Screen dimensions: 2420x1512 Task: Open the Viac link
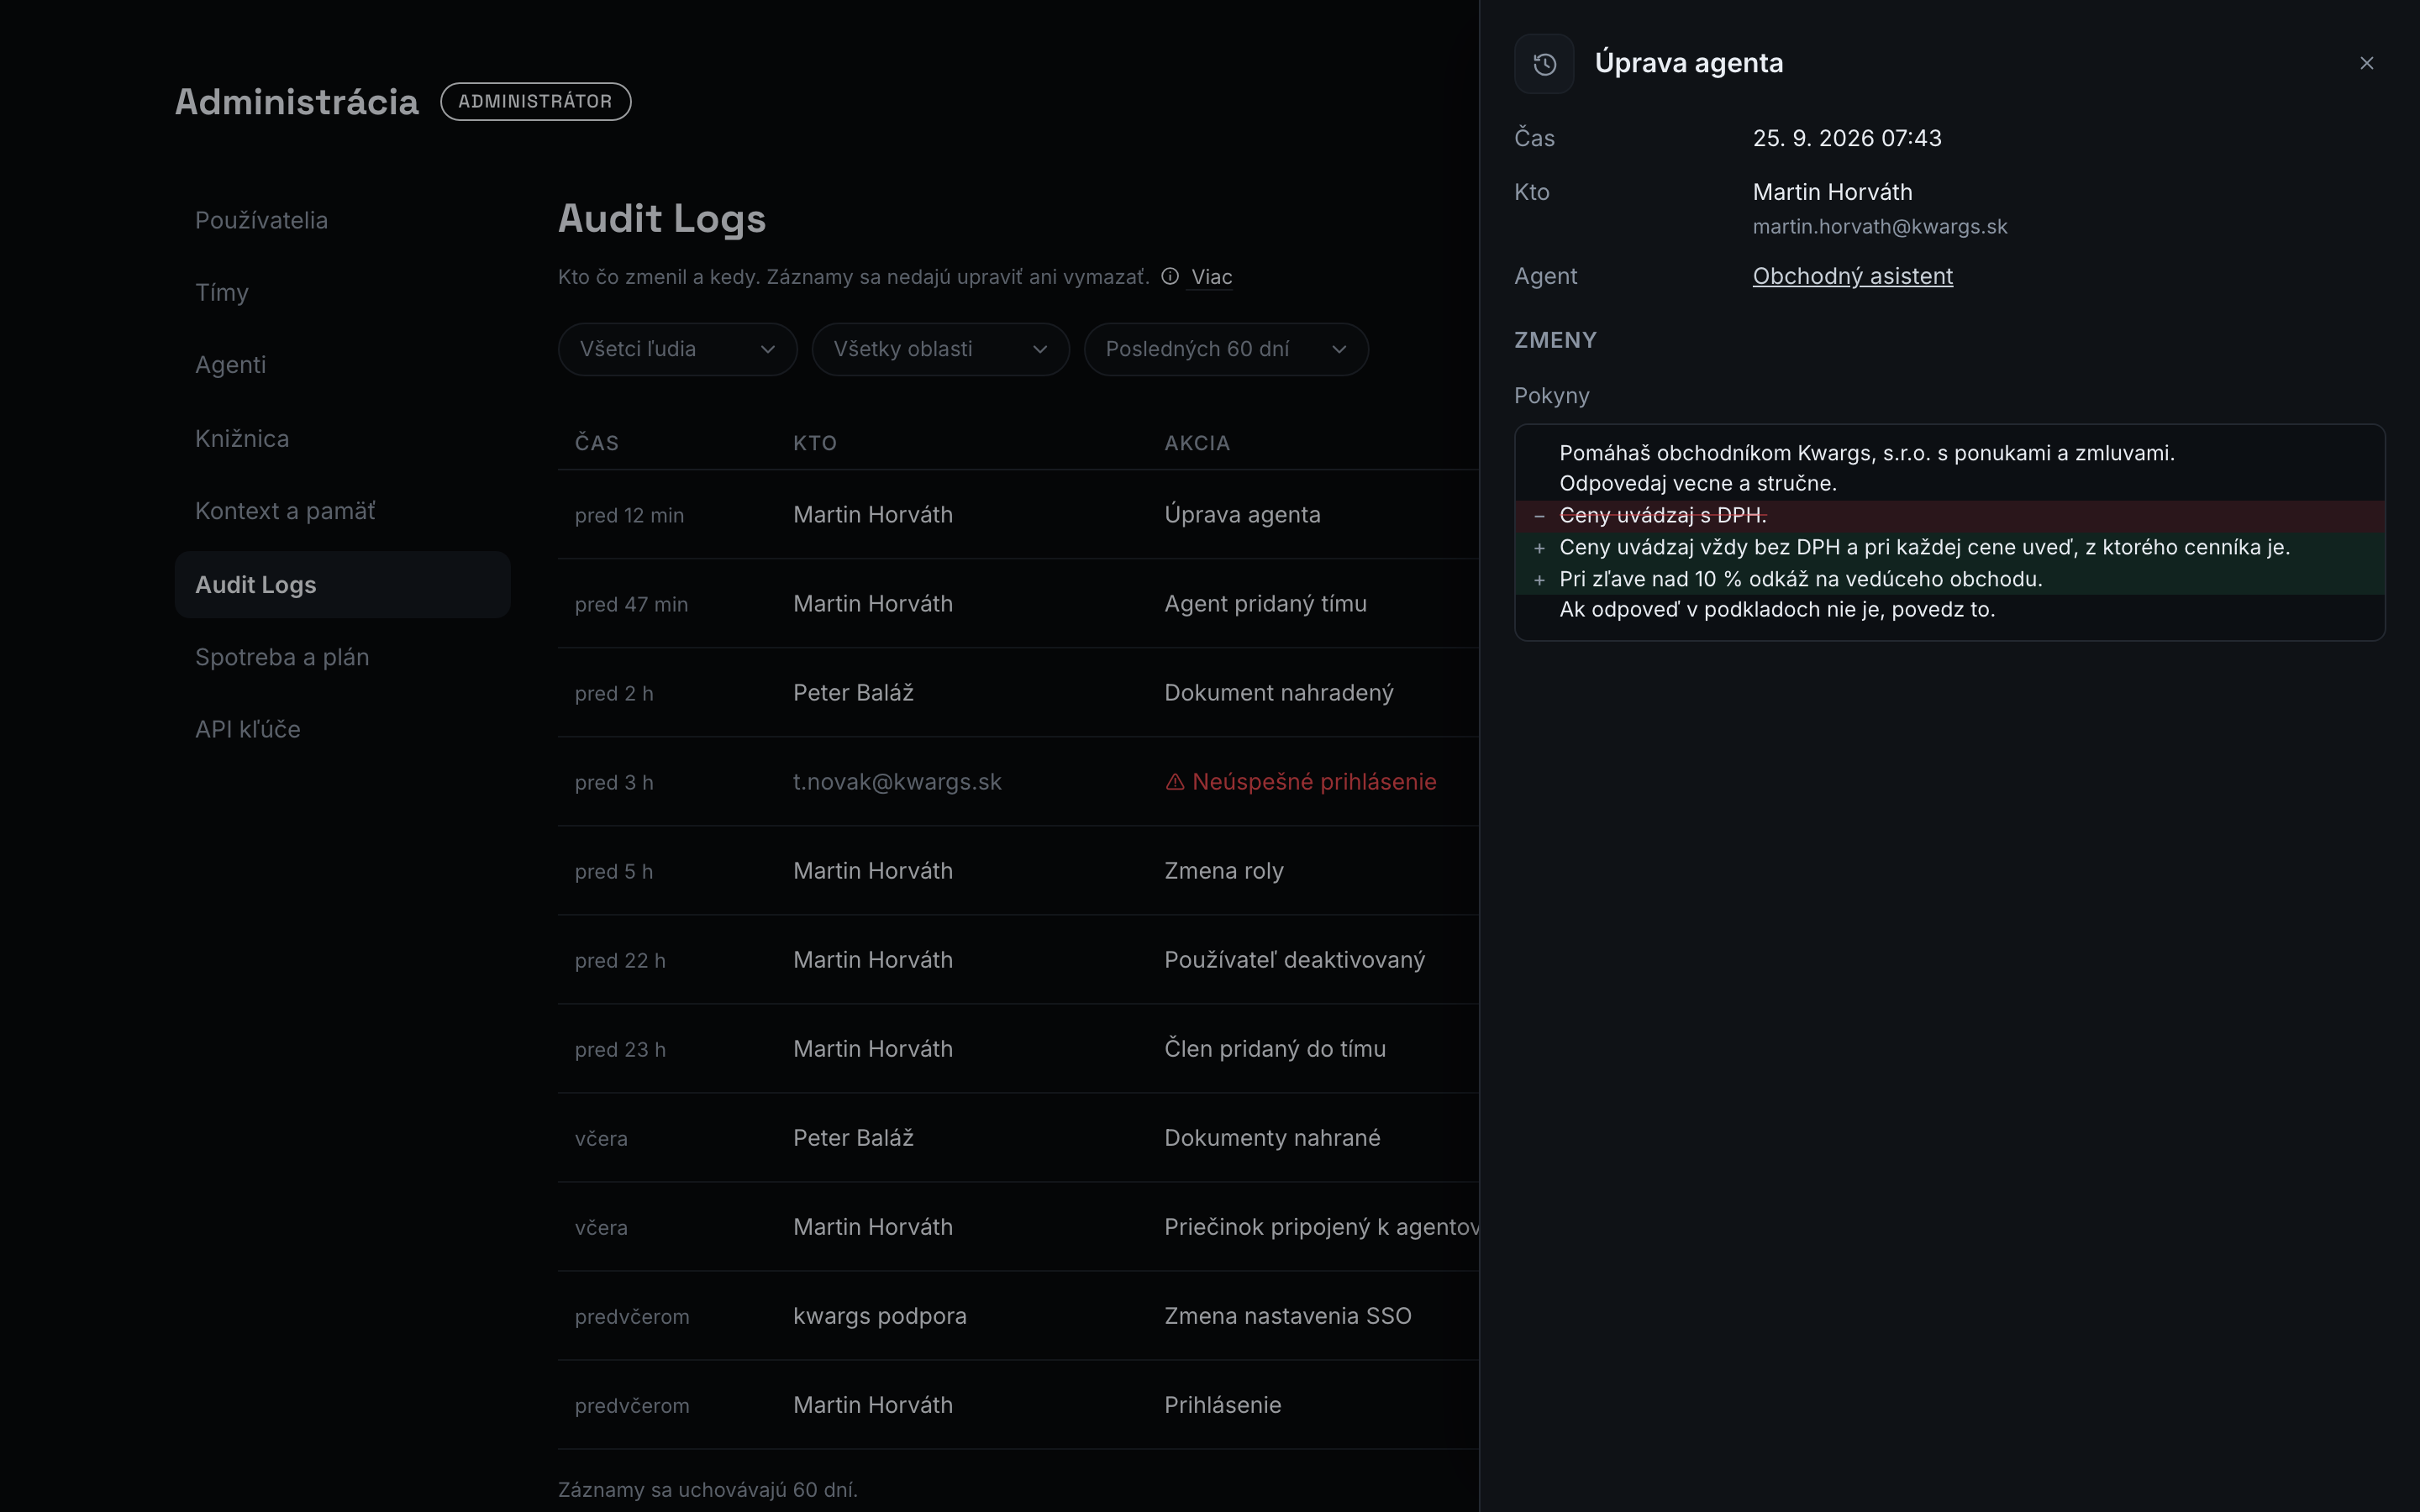1211,277
